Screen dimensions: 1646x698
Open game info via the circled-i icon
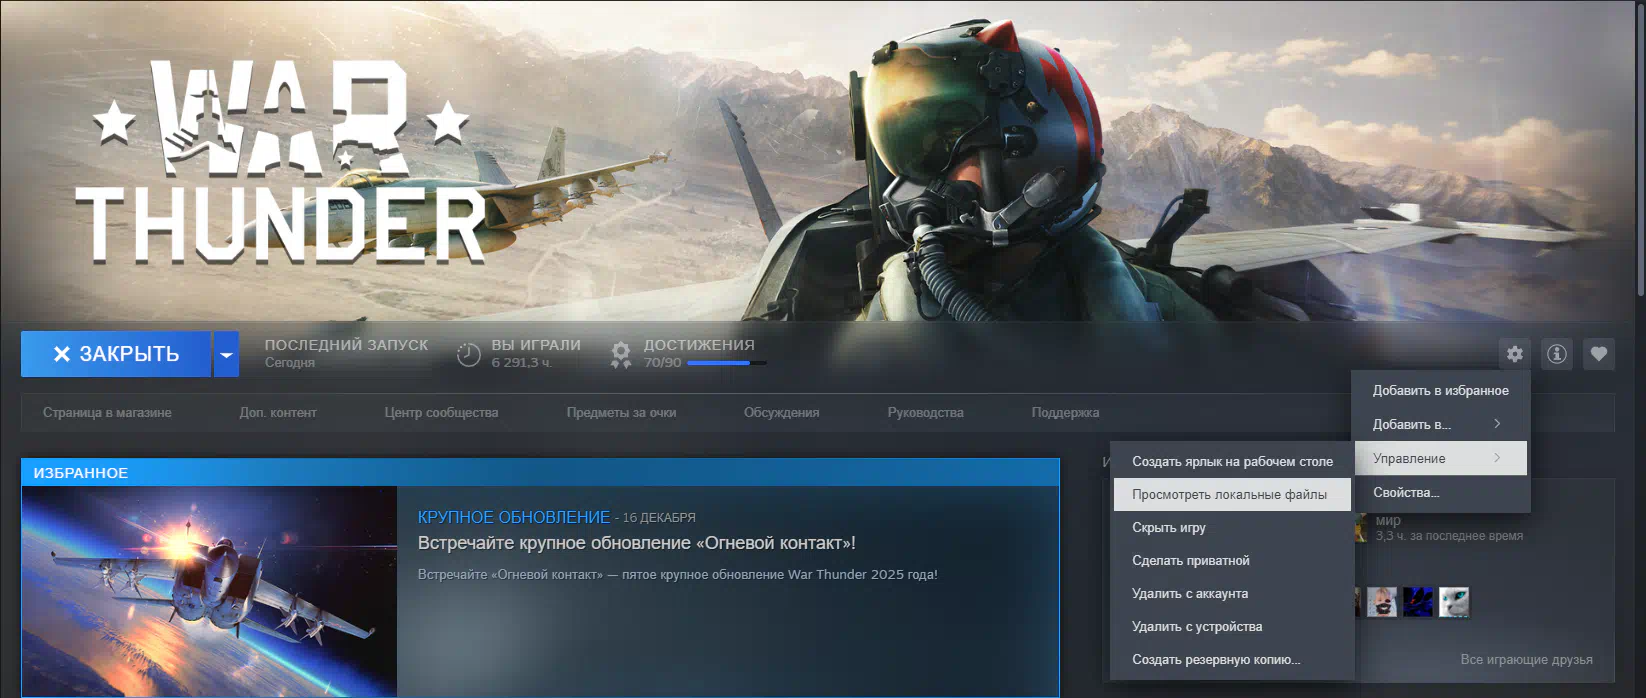[x=1556, y=354]
